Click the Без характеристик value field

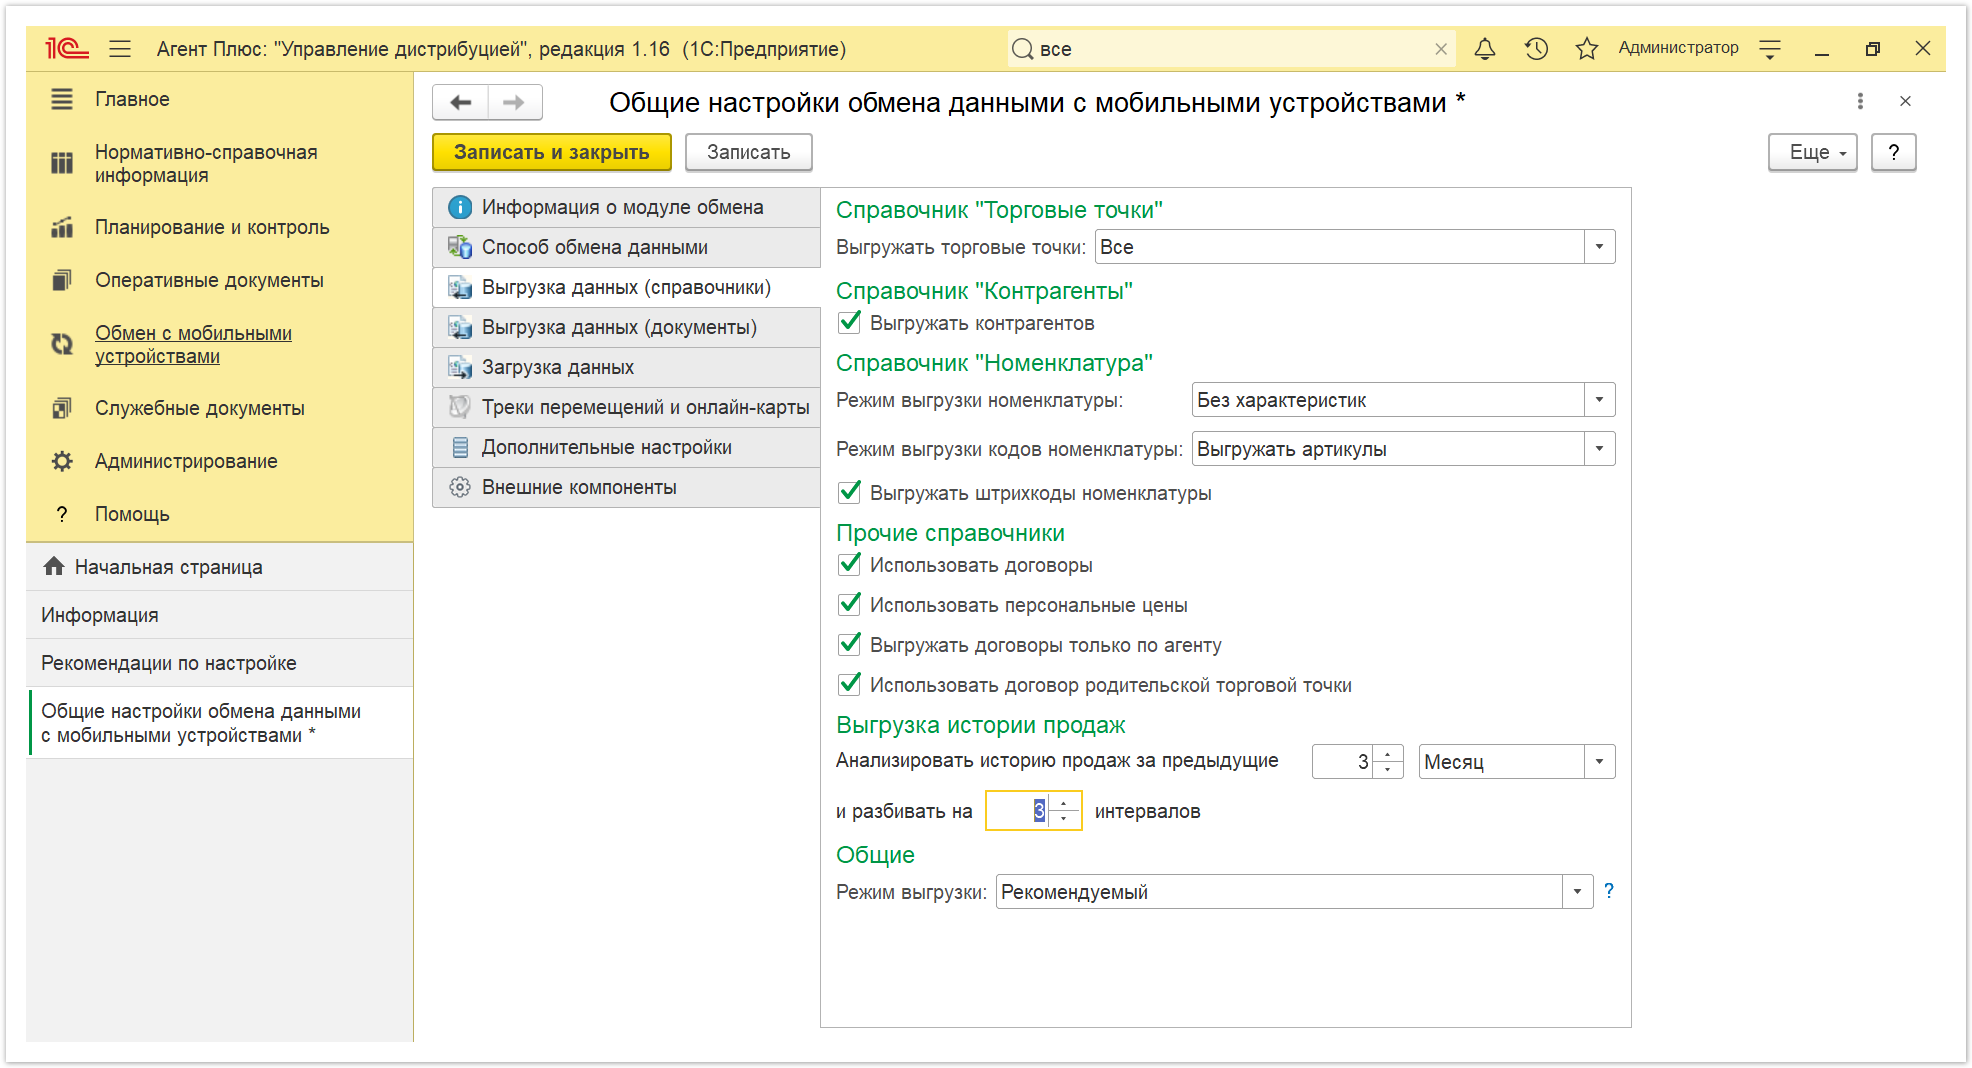[x=1388, y=400]
